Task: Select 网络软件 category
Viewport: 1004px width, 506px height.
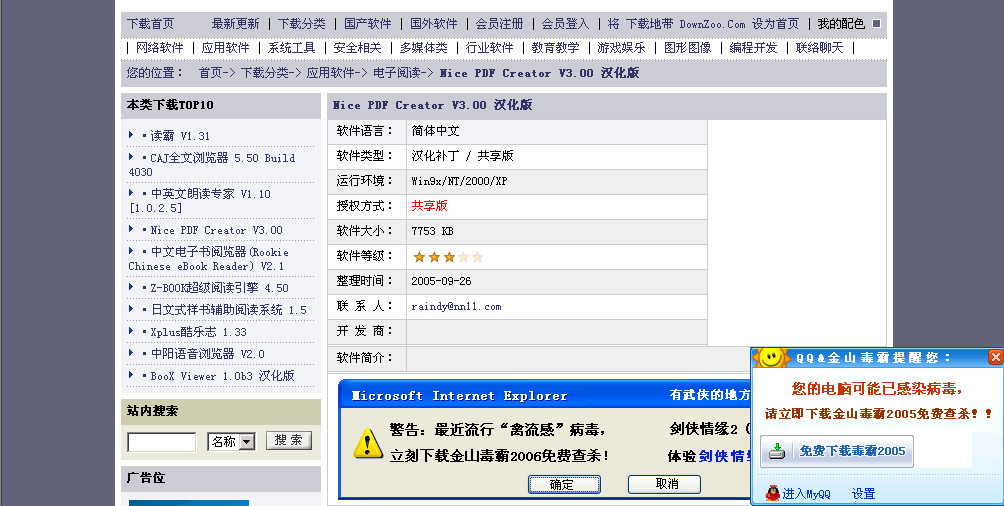Action: 159,47
